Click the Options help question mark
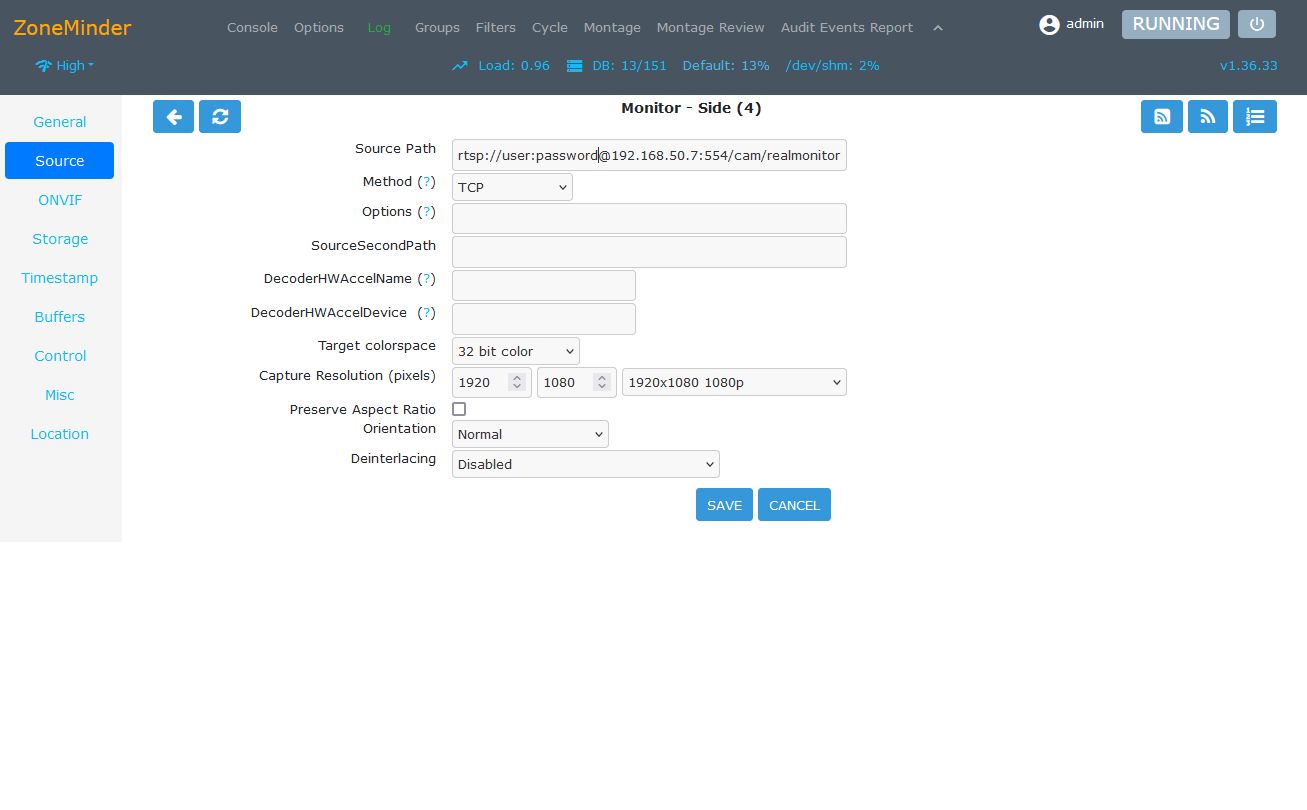 point(427,212)
